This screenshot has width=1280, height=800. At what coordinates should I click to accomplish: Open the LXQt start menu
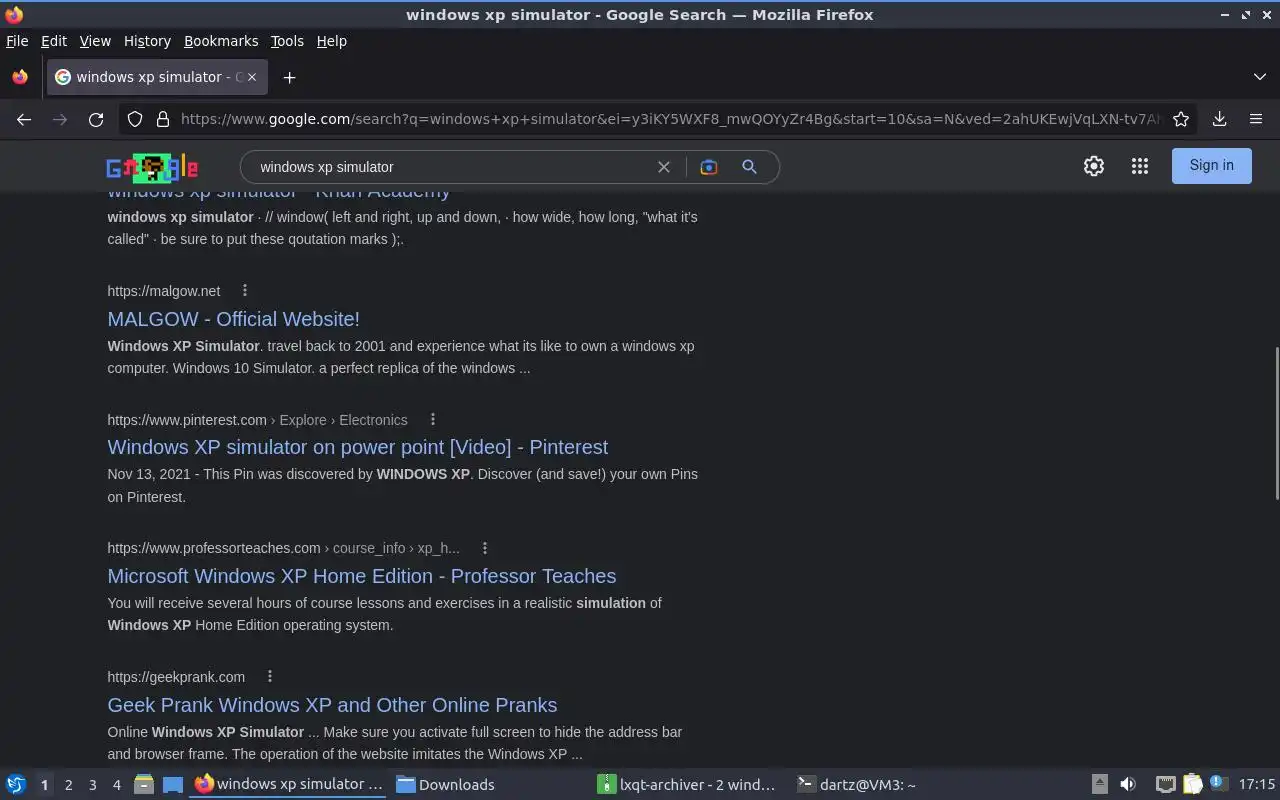coord(16,784)
